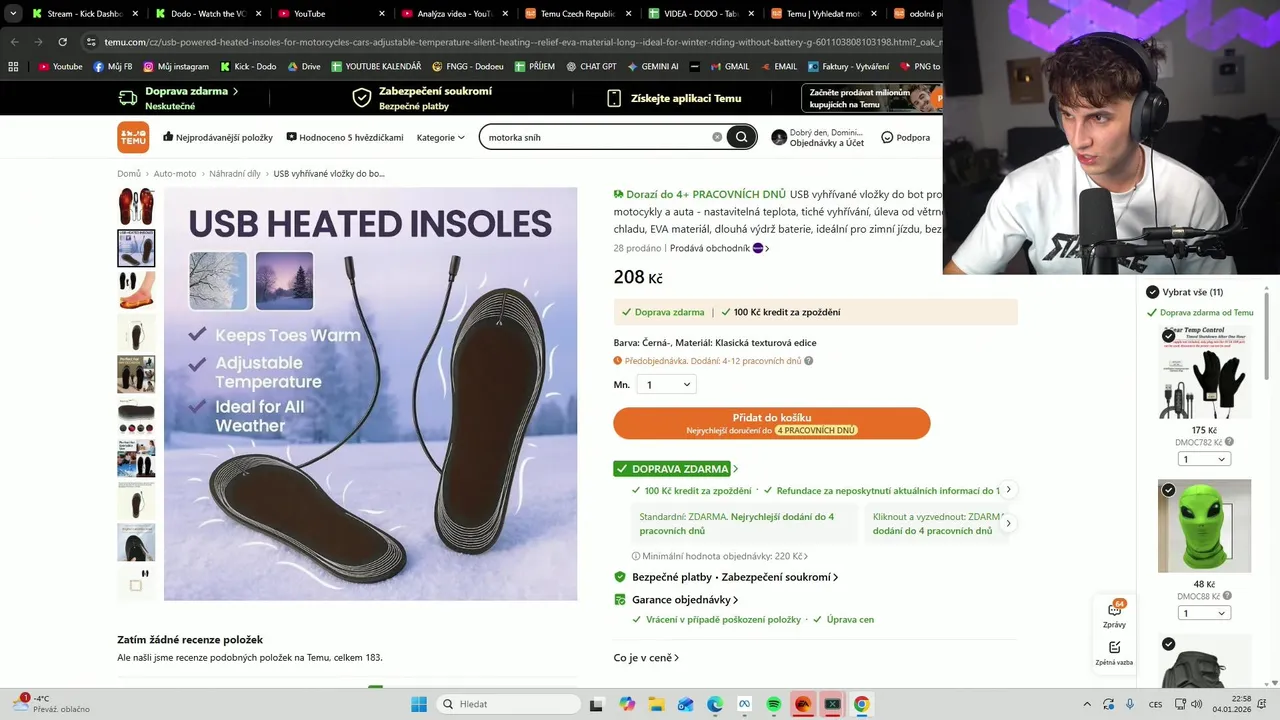Click Prodává obchodník seller link

719,248
